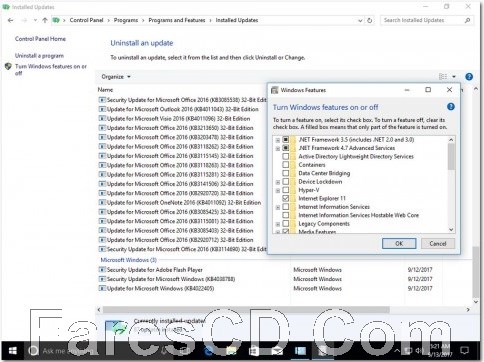The height and width of the screenshot is (362, 484).
Task: Enable Internet Information Services Hostable Web Core
Action: coord(286,215)
